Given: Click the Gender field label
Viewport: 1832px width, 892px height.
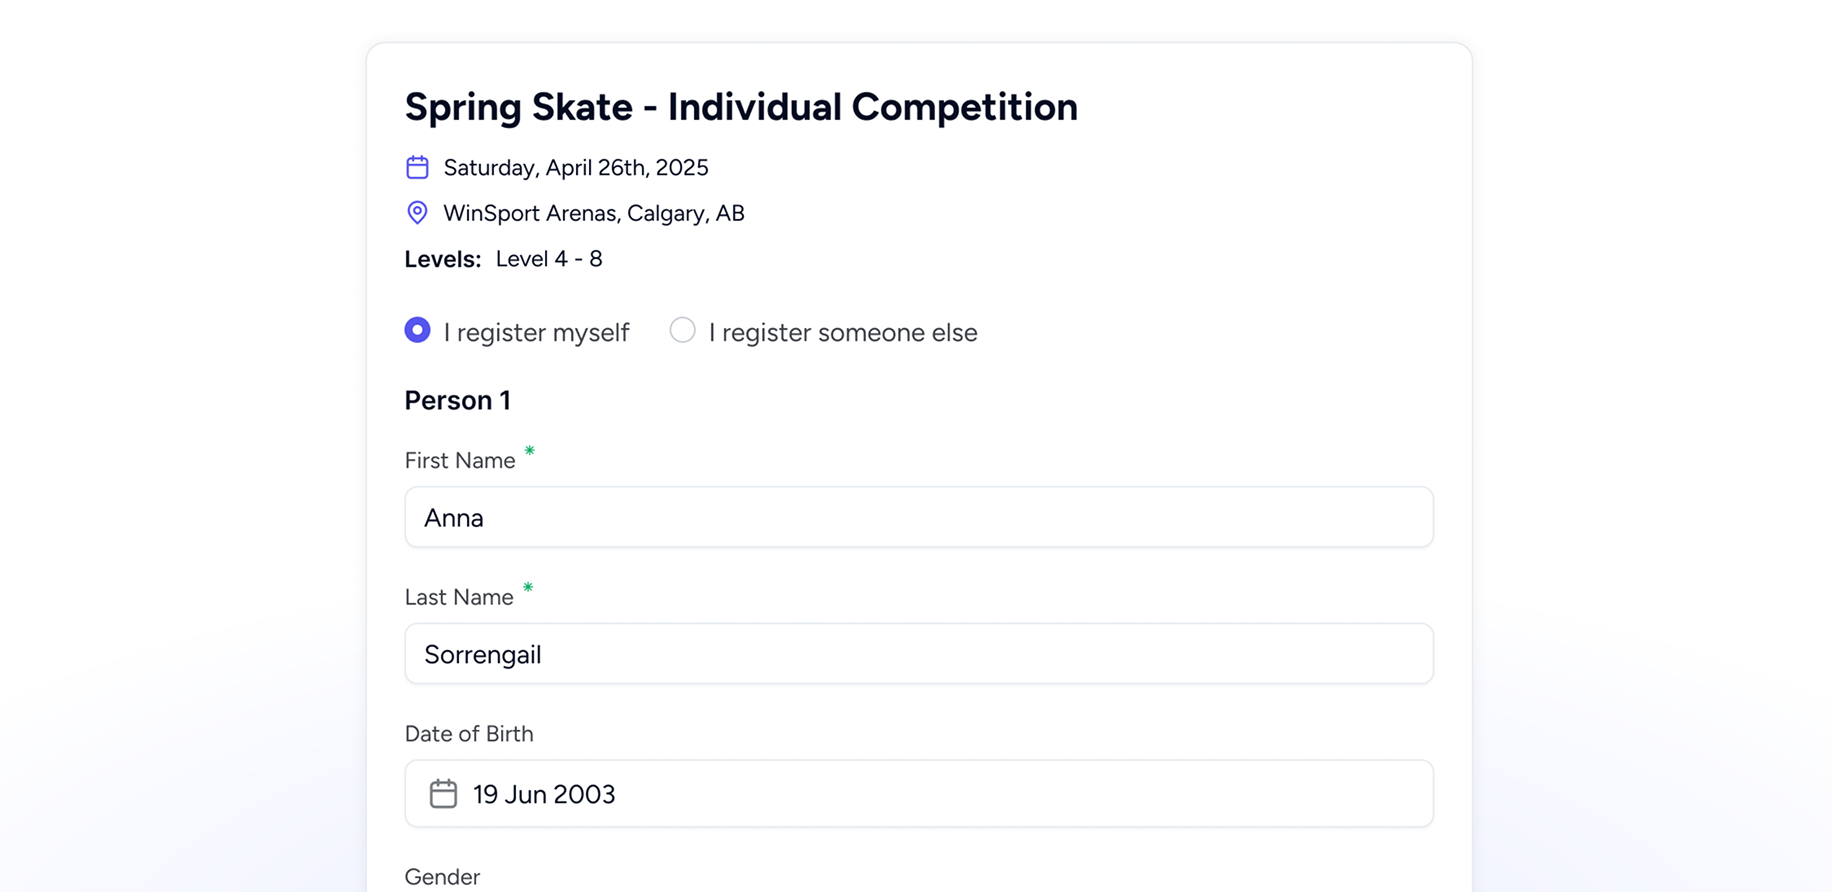Looking at the screenshot, I should pyautogui.click(x=442, y=877).
